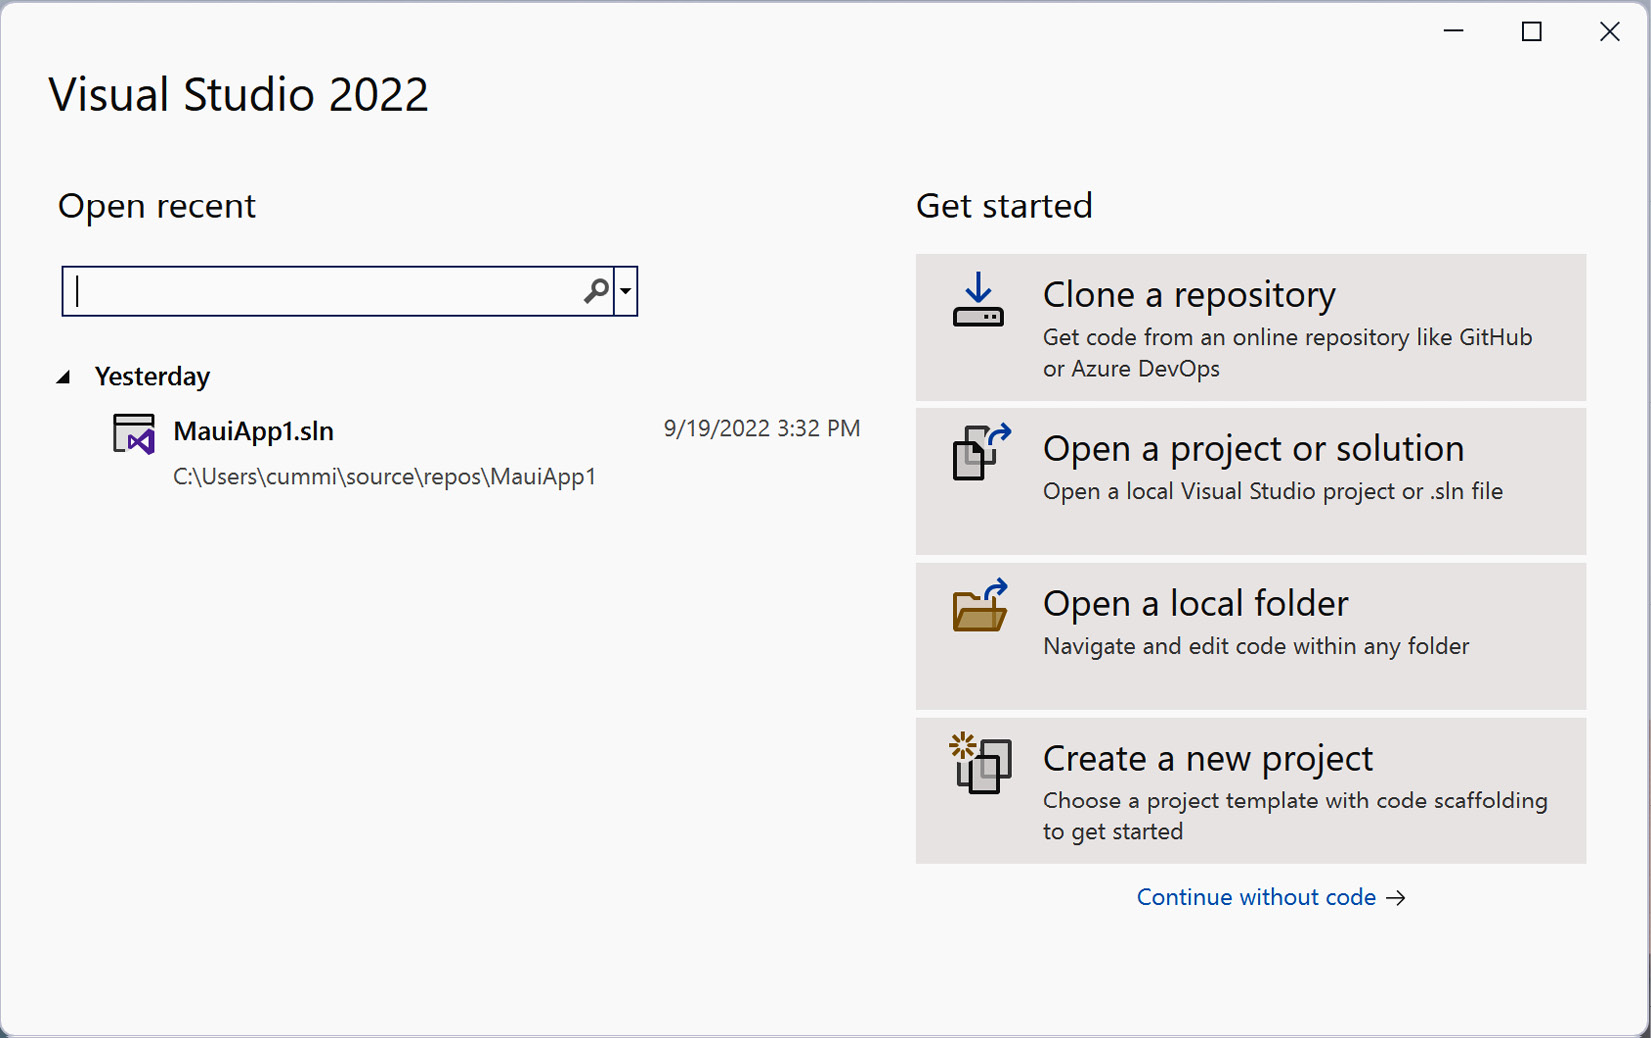This screenshot has width=1651, height=1038.
Task: Click the Yesterday group label
Action: (152, 376)
